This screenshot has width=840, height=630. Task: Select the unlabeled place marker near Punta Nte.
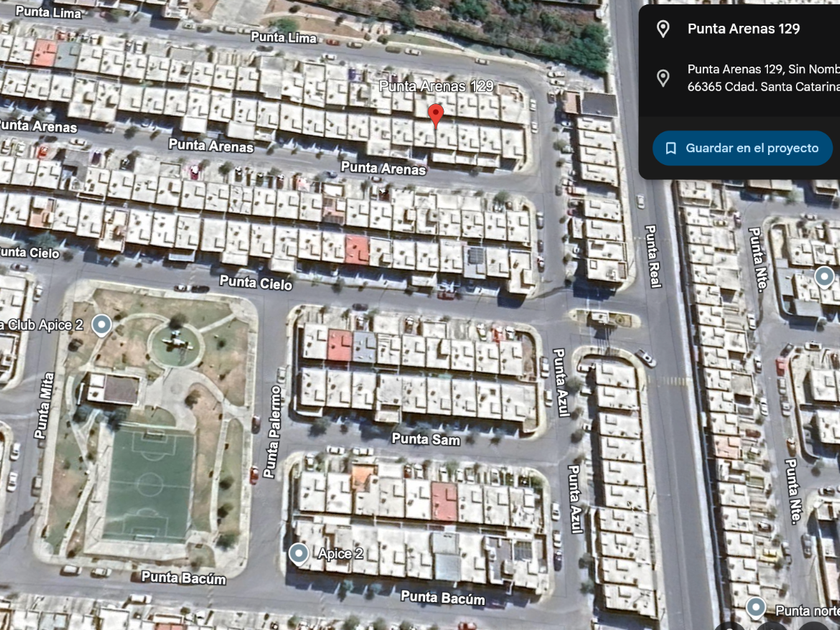824,278
